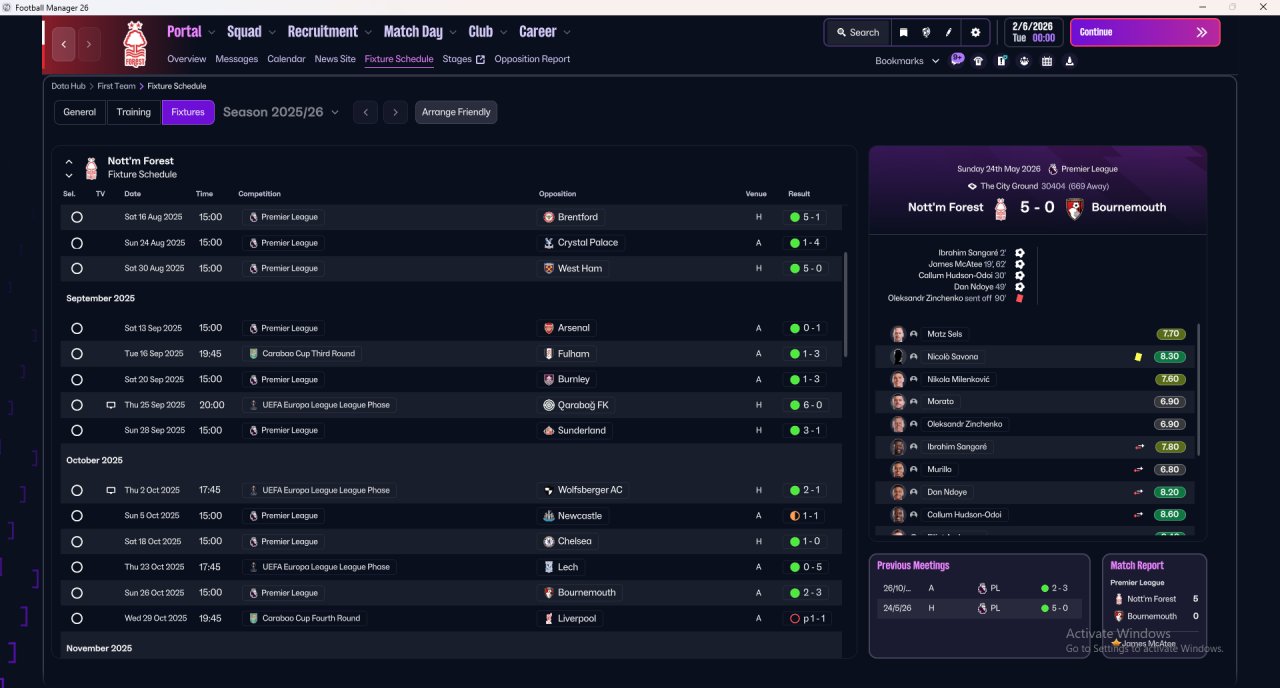This screenshot has width=1280, height=688.
Task: Click the Continue button
Action: click(x=1145, y=32)
